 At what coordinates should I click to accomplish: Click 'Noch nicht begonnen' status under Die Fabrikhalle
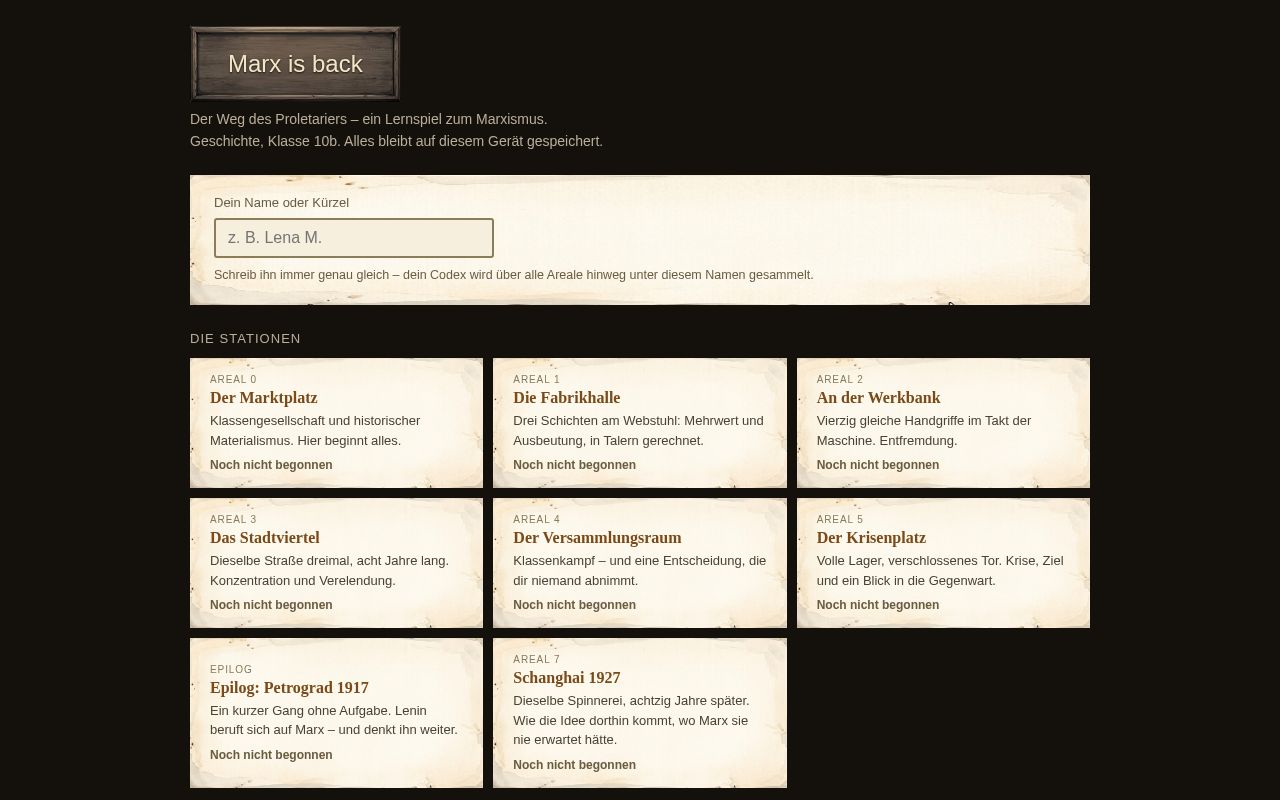tap(574, 465)
